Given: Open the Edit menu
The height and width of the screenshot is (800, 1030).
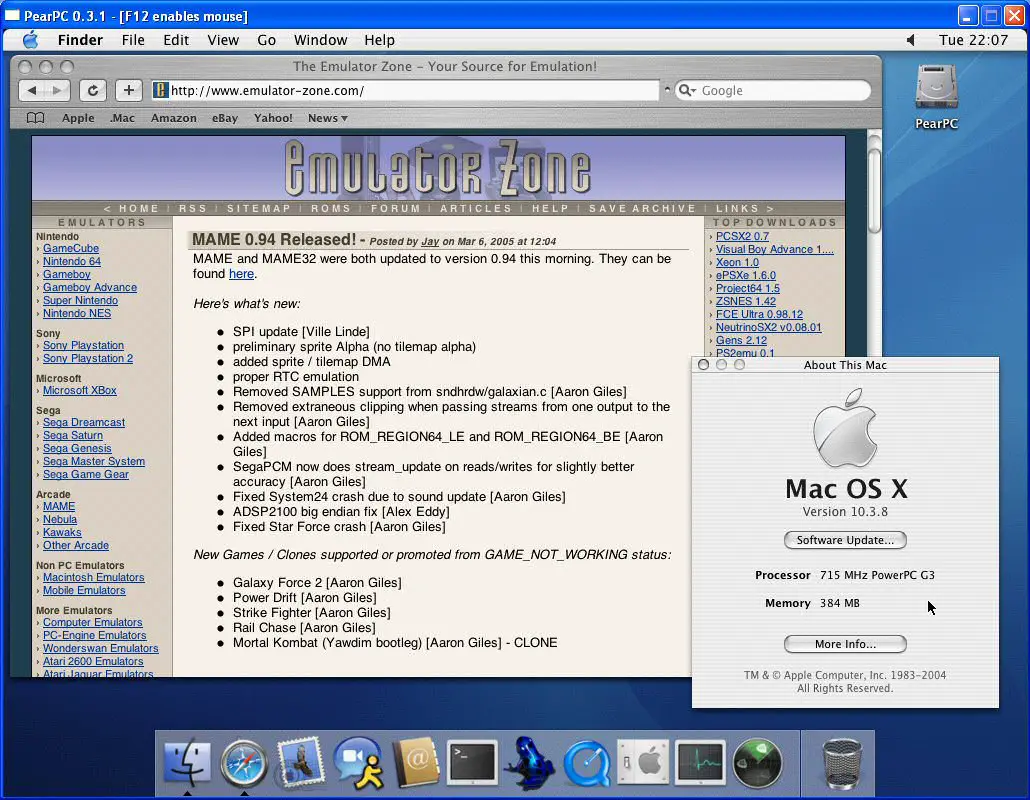Looking at the screenshot, I should [176, 40].
